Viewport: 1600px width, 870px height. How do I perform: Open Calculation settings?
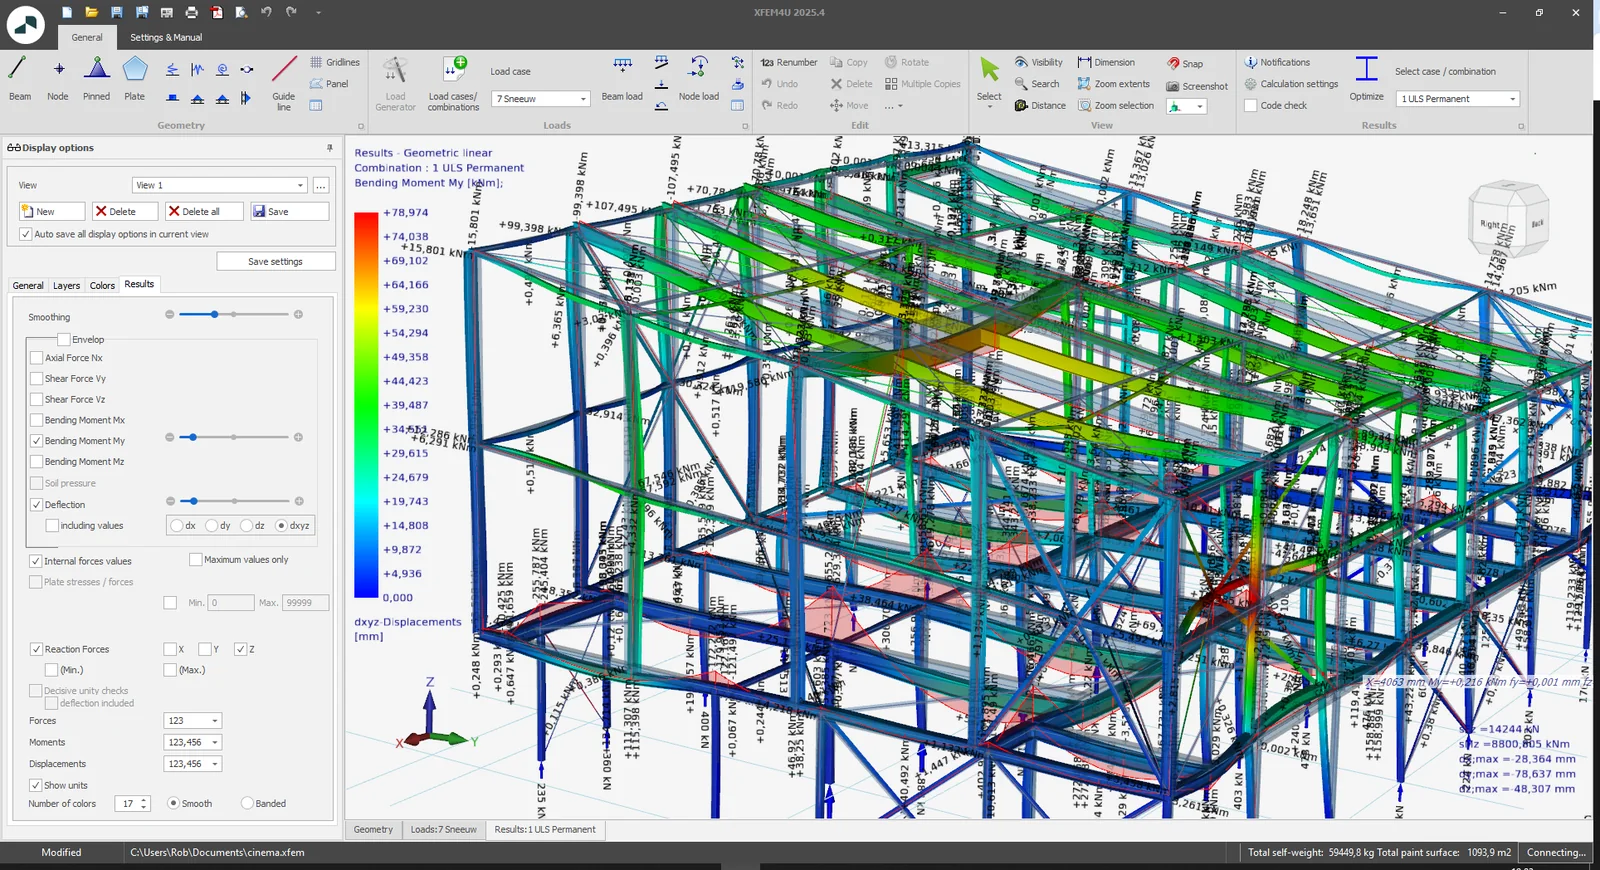(x=1291, y=84)
